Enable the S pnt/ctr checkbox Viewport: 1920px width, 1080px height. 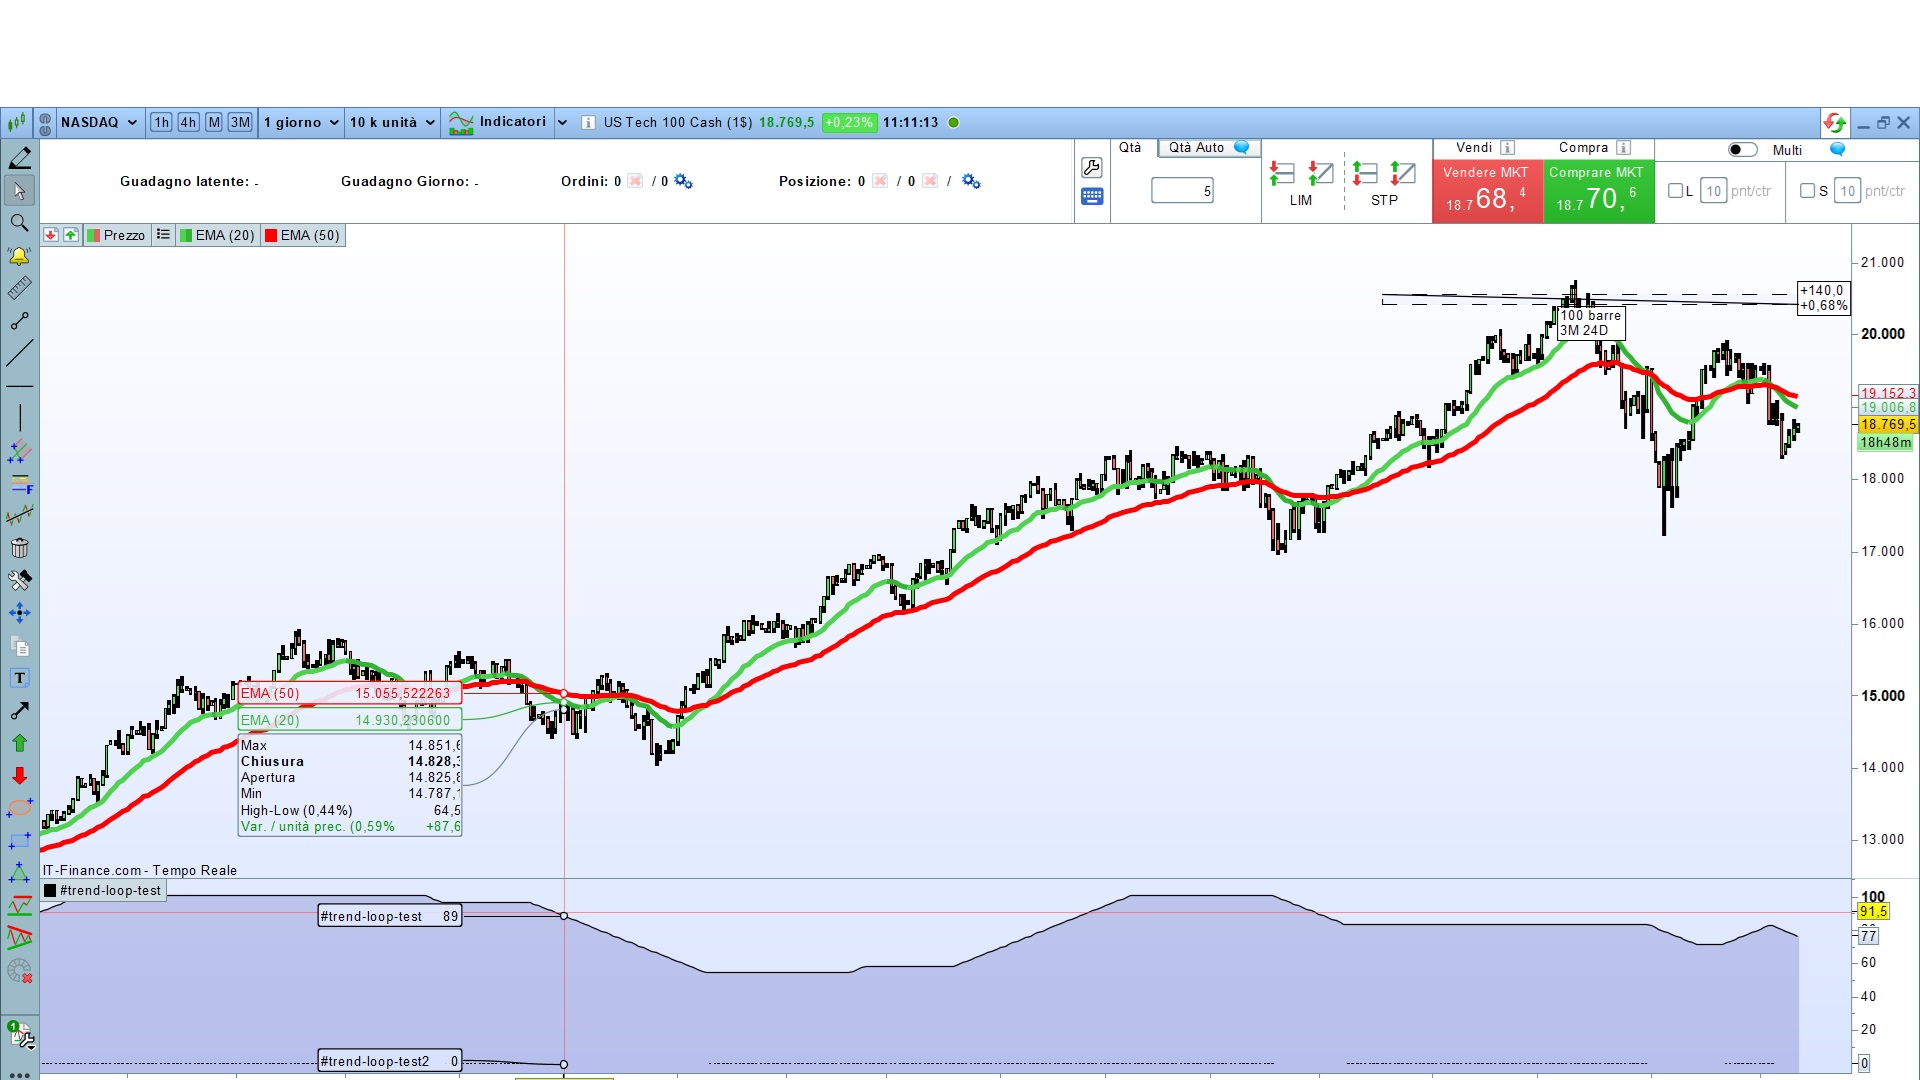click(x=1807, y=190)
